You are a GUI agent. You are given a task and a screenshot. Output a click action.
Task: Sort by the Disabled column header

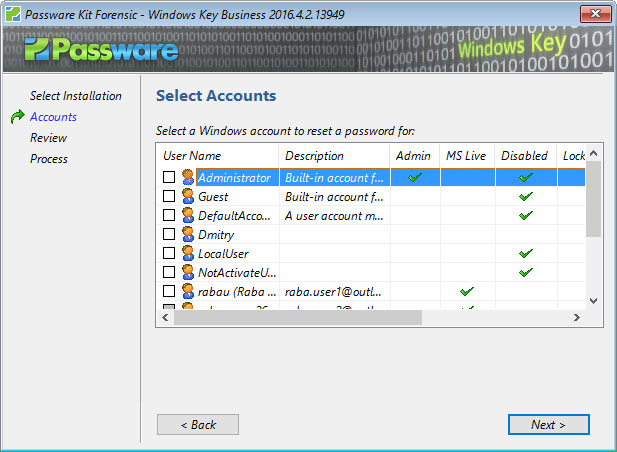[x=526, y=156]
